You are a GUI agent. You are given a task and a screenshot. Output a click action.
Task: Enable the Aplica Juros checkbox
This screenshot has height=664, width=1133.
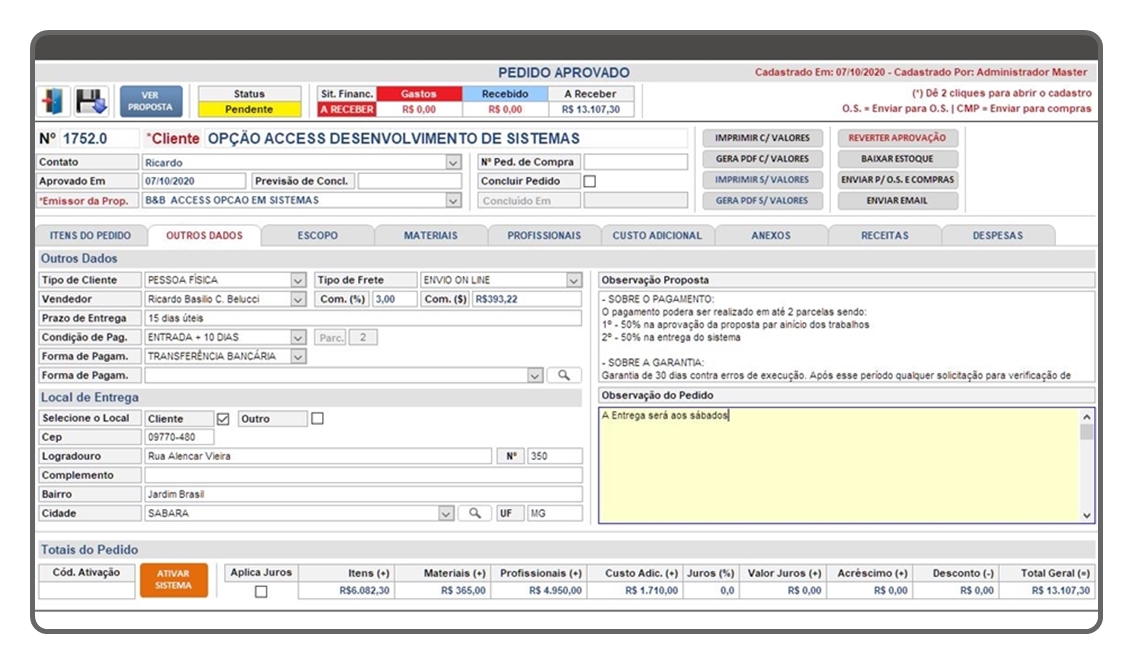[261, 592]
